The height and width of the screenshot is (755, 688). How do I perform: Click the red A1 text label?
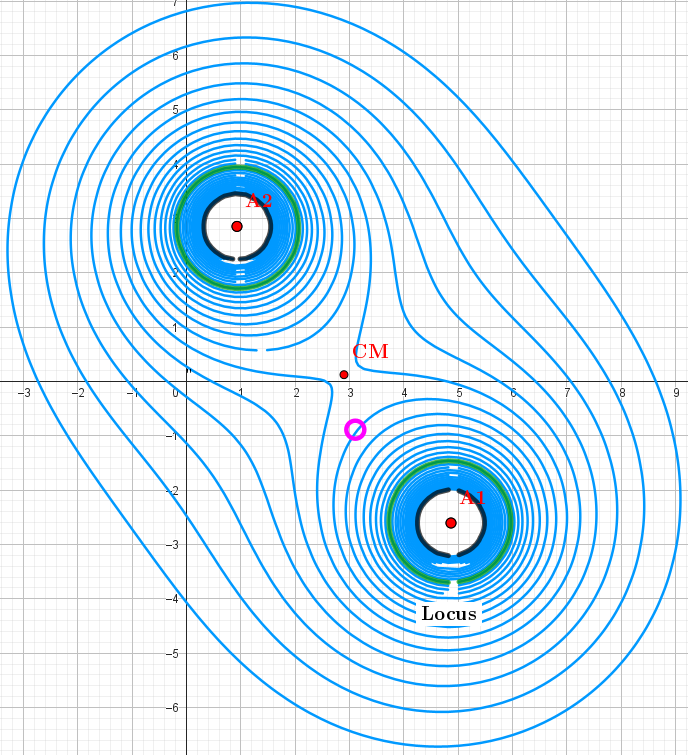tap(472, 498)
